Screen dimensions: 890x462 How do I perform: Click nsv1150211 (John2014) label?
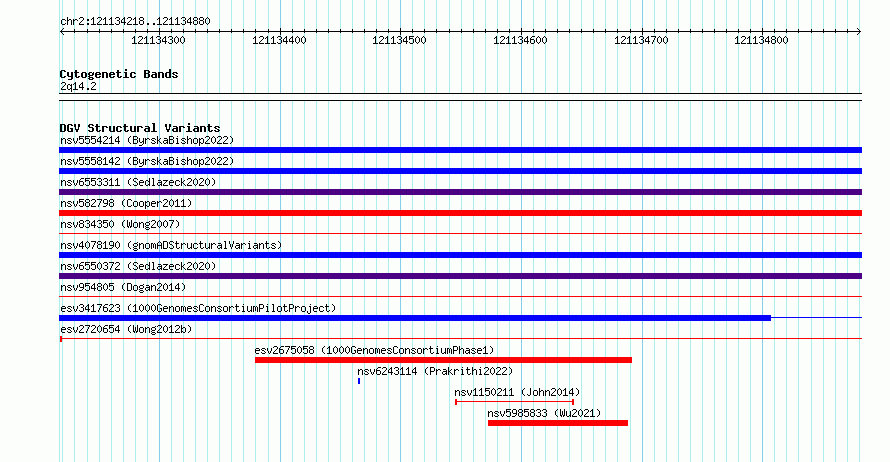(517, 392)
